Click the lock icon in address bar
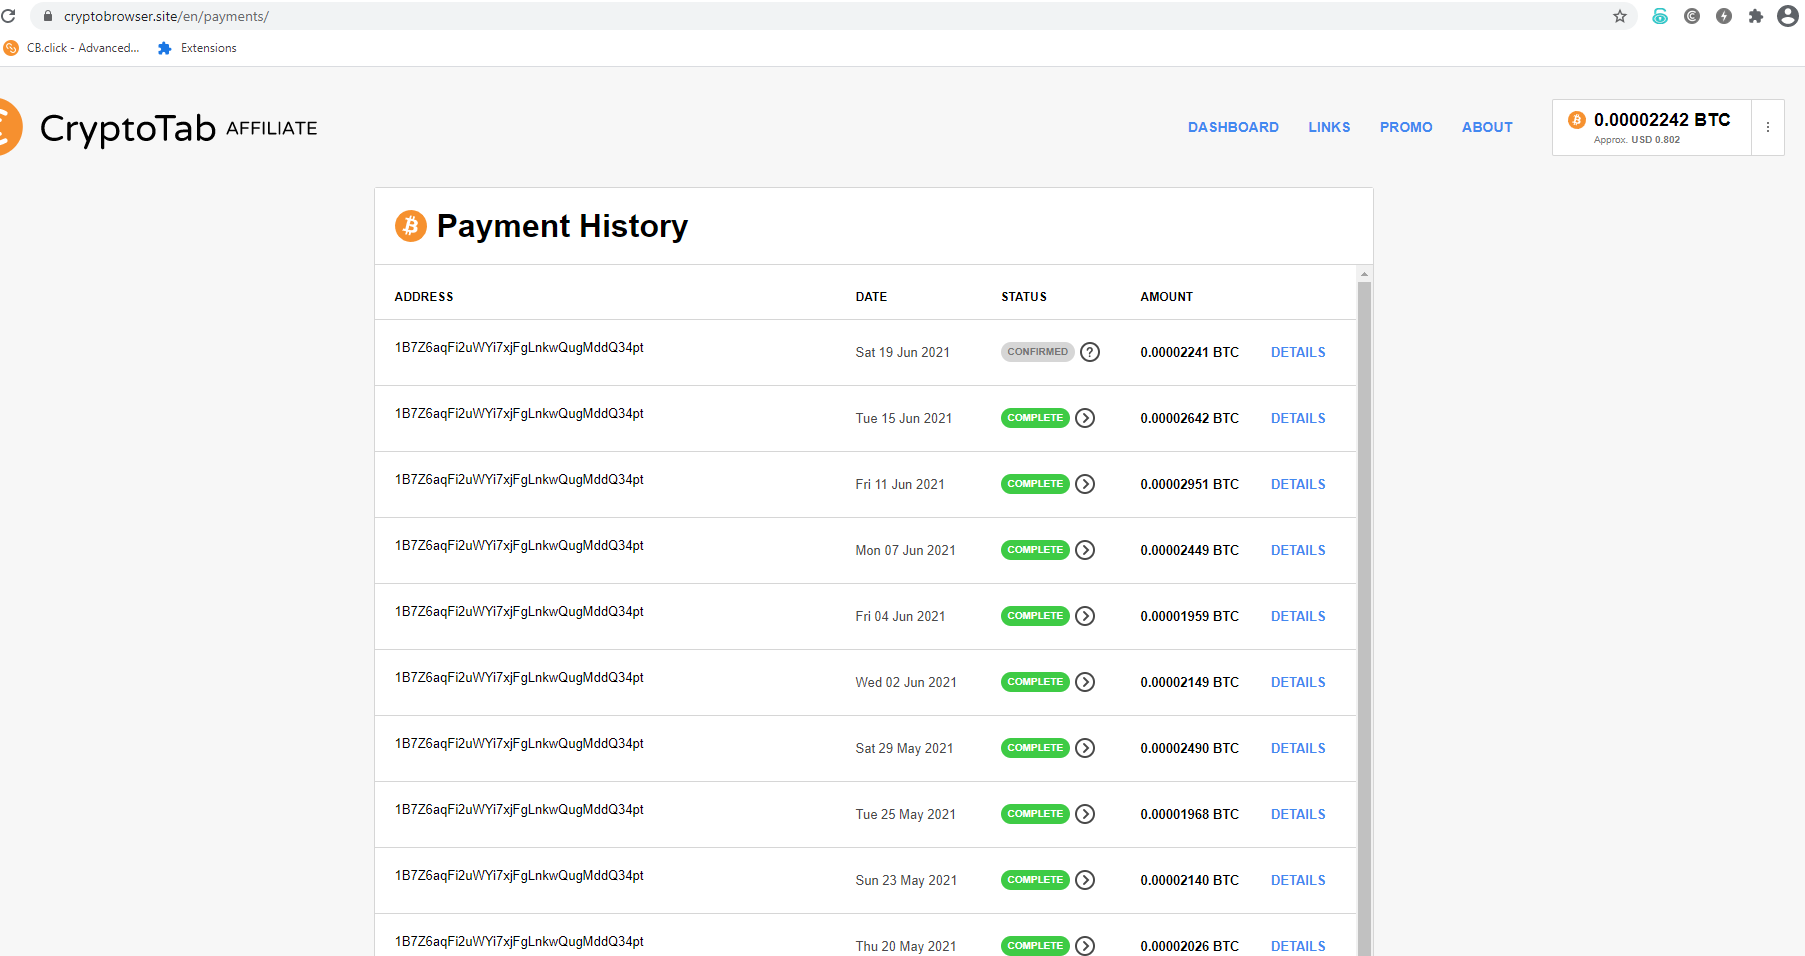 click(x=47, y=16)
